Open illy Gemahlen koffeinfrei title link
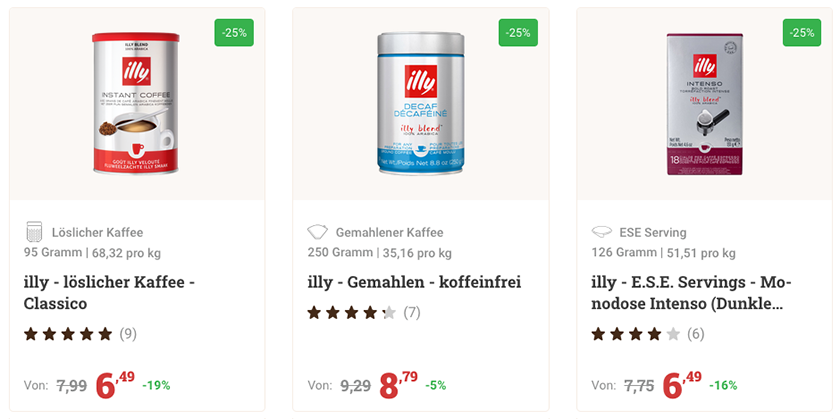Screen dimensions: 840x419 point(414,282)
